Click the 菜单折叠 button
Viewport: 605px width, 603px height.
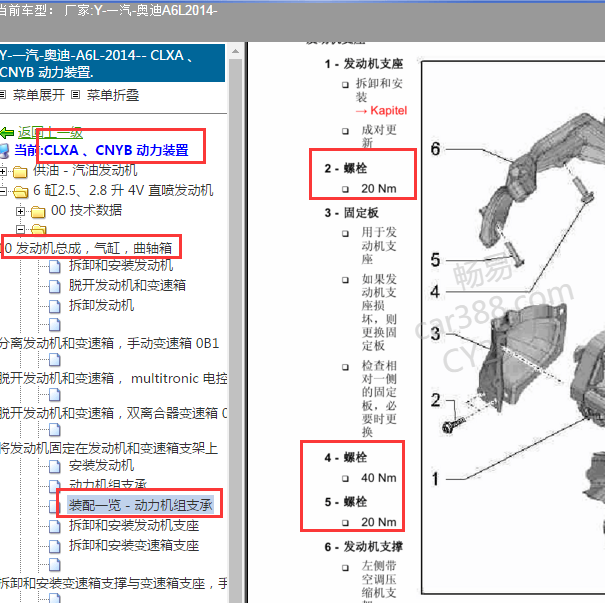point(113,95)
